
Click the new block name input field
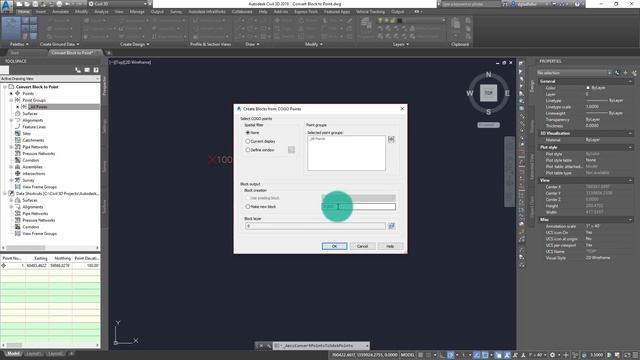pos(359,207)
